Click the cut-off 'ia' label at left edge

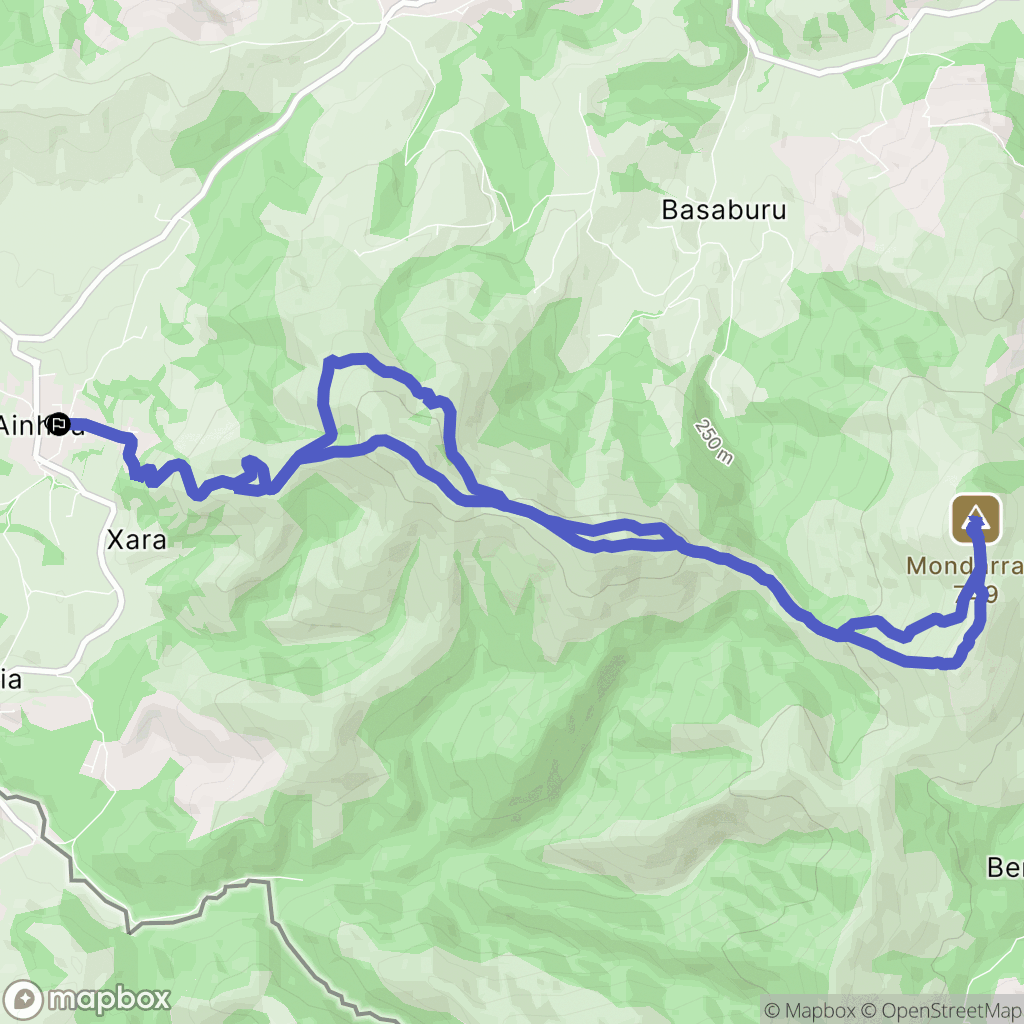[x=11, y=679]
